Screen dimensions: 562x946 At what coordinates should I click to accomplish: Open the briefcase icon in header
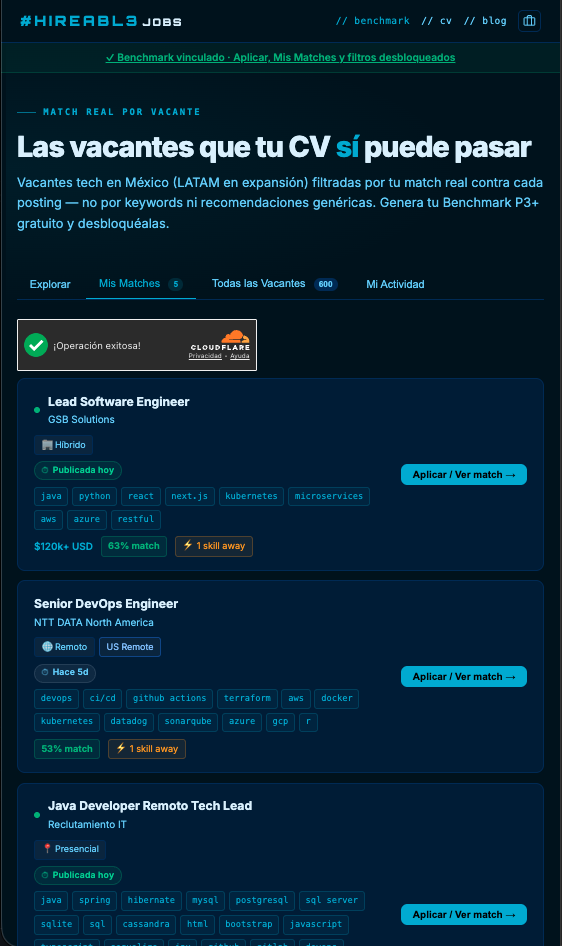click(x=529, y=21)
